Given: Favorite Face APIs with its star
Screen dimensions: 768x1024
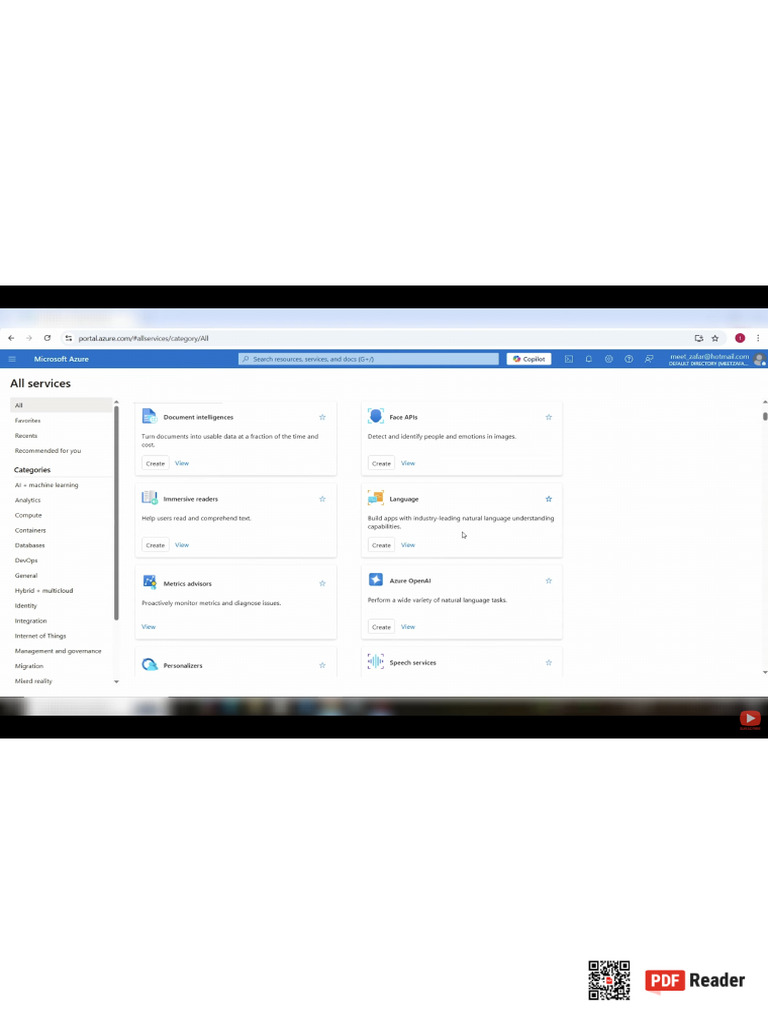Looking at the screenshot, I should click(x=549, y=417).
